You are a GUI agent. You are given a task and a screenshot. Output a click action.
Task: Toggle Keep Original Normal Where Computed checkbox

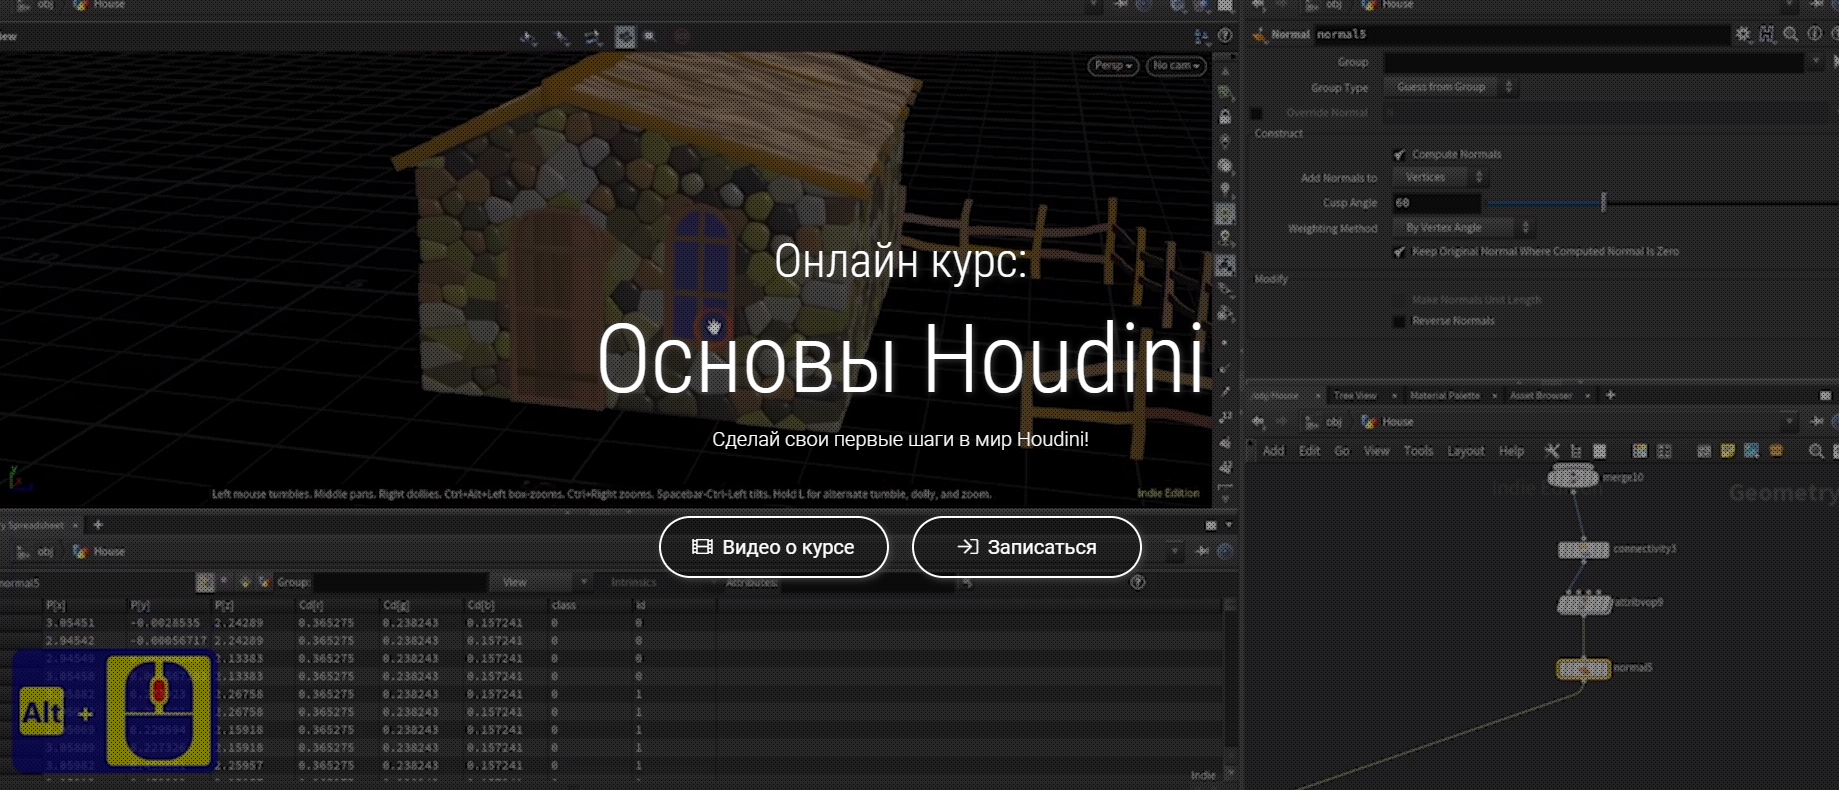tap(1399, 252)
